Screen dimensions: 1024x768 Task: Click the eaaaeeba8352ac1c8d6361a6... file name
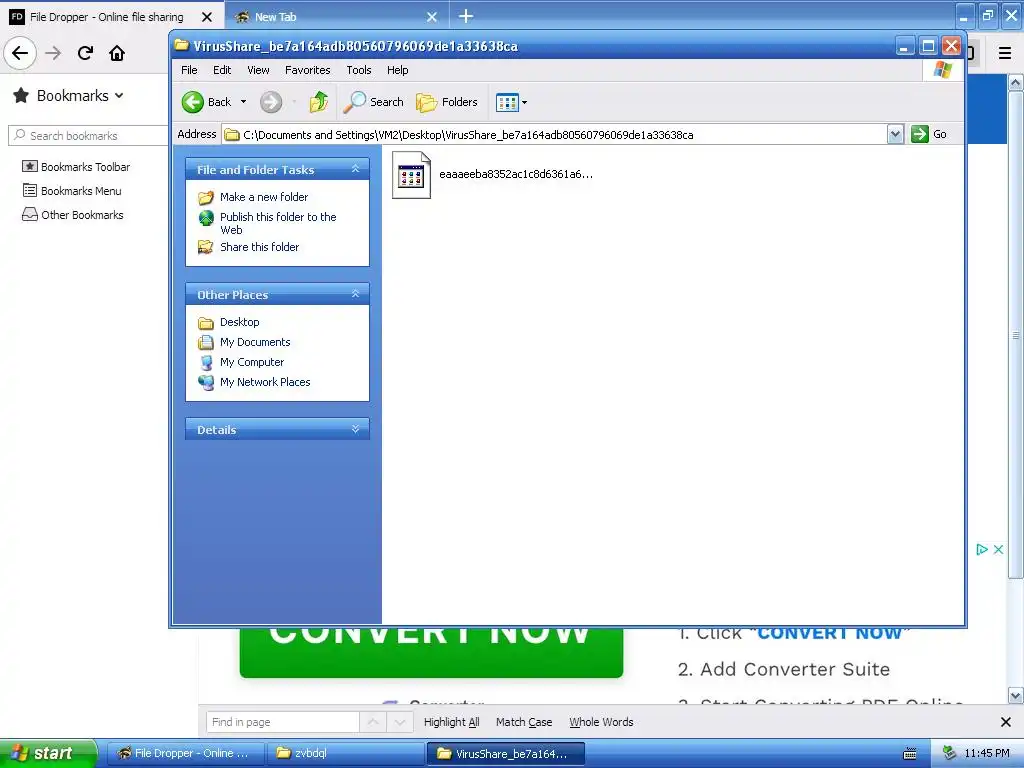coord(516,174)
